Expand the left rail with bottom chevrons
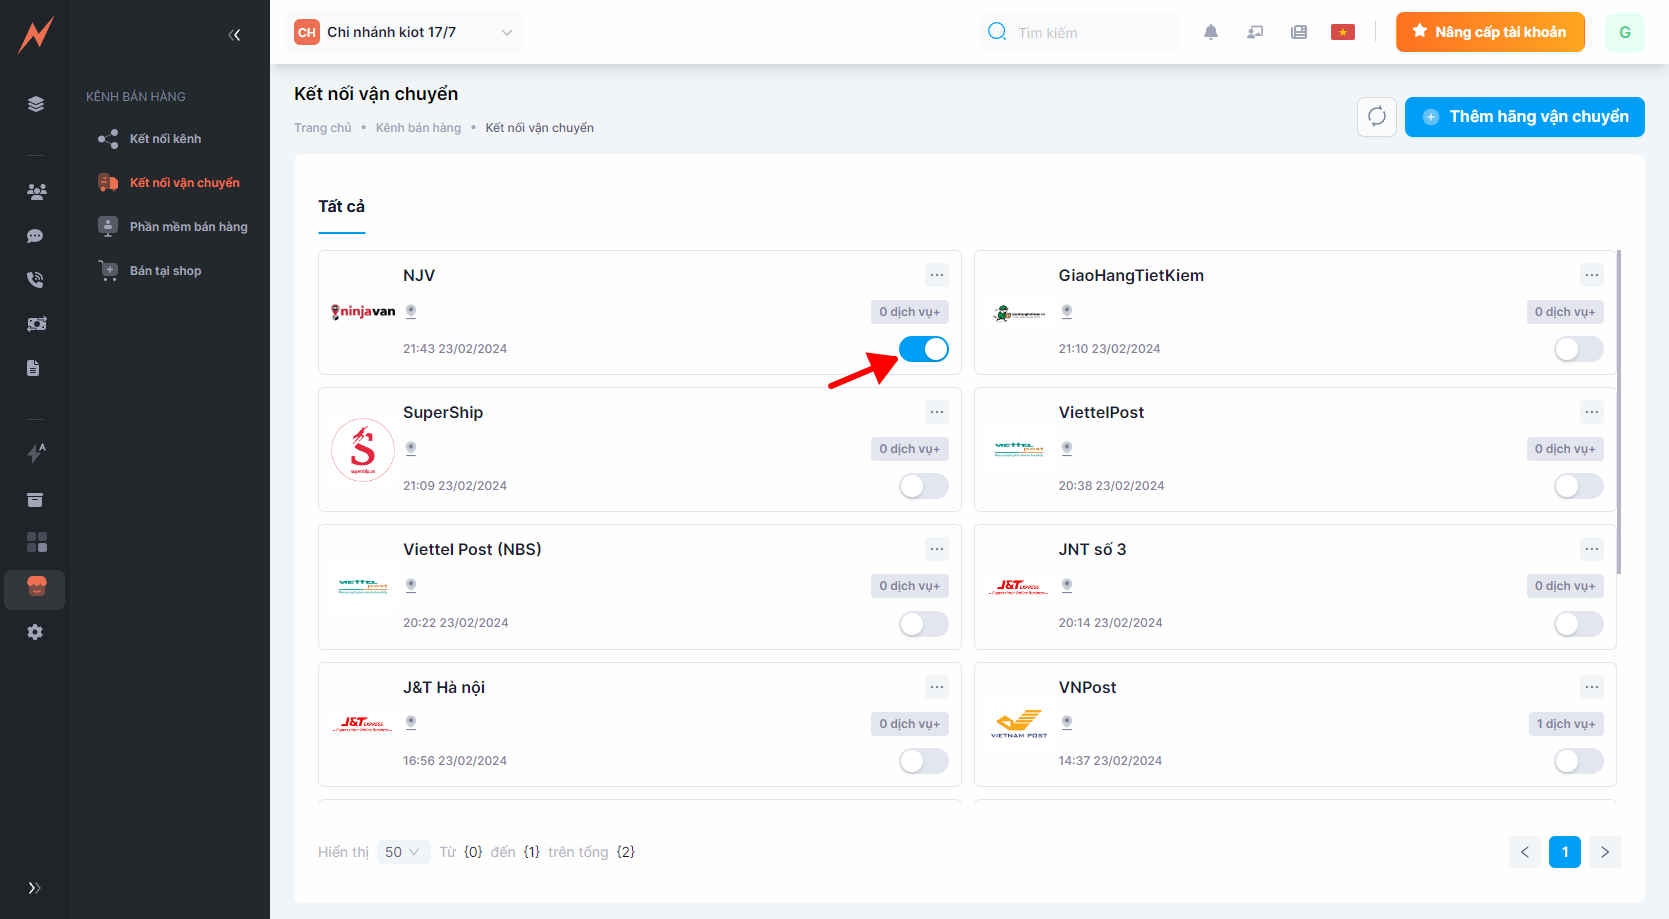The image size is (1669, 919). 34,888
